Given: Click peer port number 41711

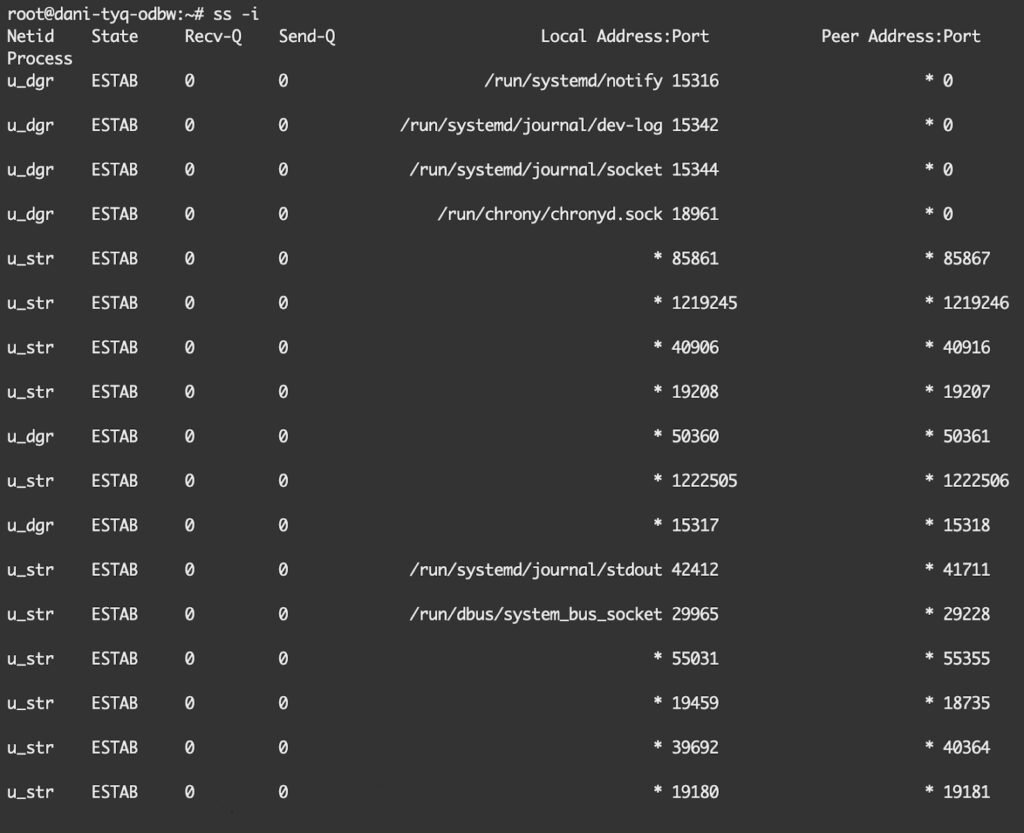Looking at the screenshot, I should tap(966, 570).
